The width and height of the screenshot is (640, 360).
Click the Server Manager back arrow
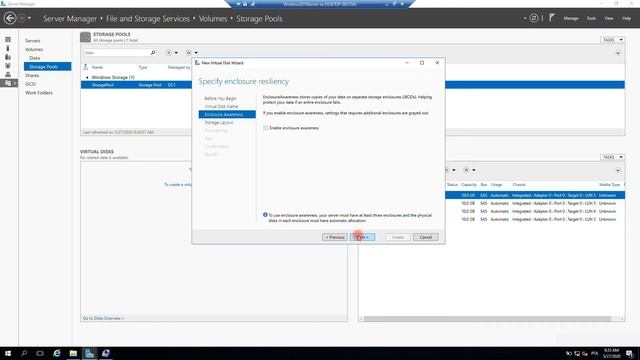[10, 18]
